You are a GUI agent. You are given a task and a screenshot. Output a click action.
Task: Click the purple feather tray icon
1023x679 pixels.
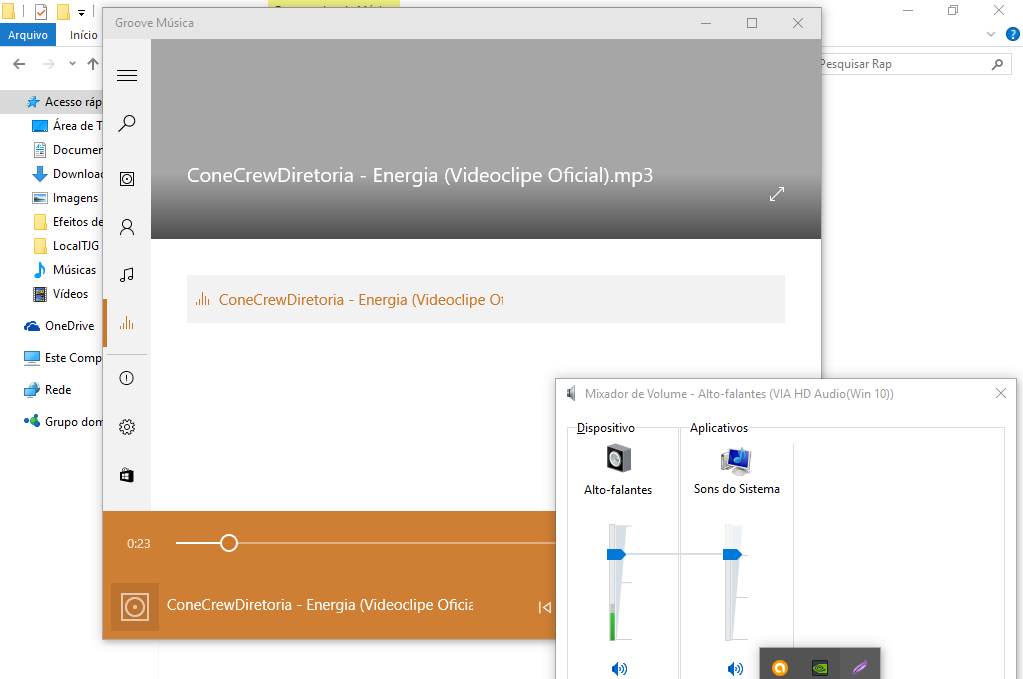tap(860, 667)
